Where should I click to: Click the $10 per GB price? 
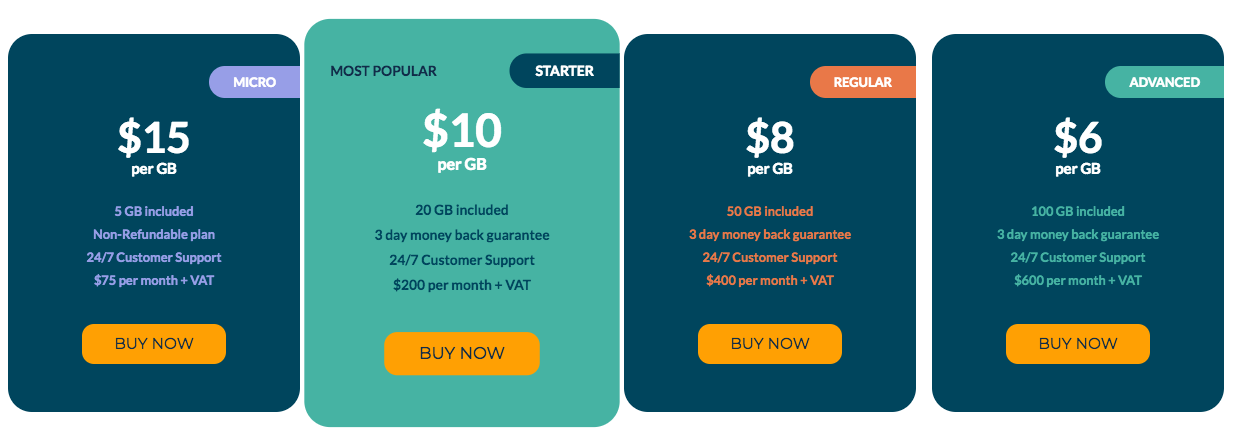(x=462, y=130)
